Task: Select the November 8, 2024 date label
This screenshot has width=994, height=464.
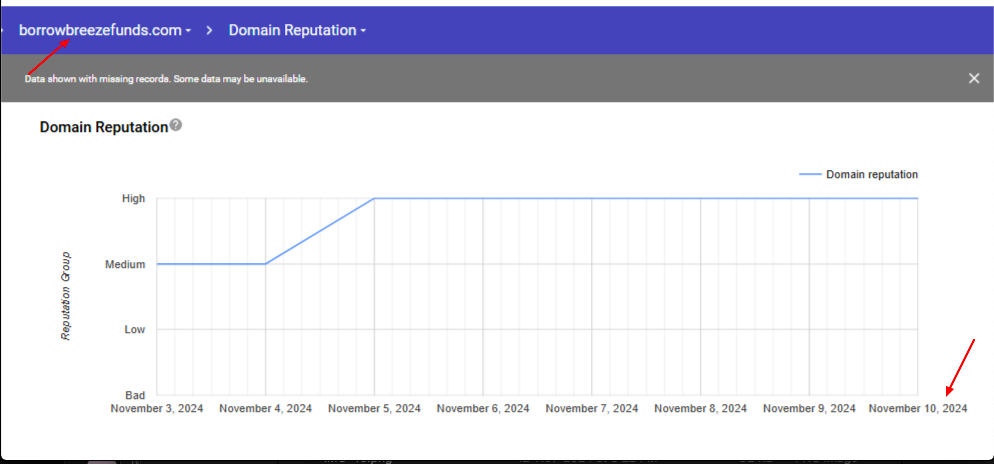Action: (700, 408)
